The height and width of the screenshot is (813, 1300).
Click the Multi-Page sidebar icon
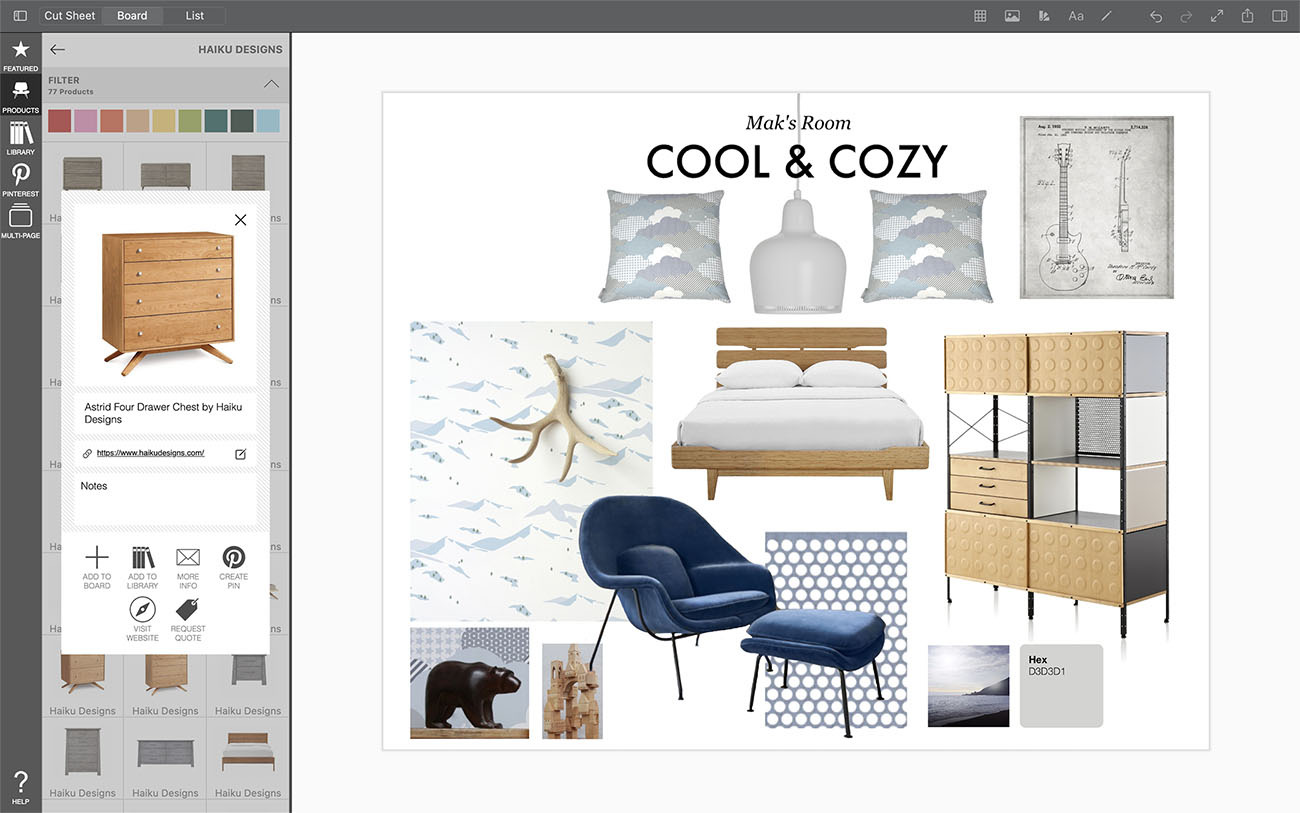(20, 217)
